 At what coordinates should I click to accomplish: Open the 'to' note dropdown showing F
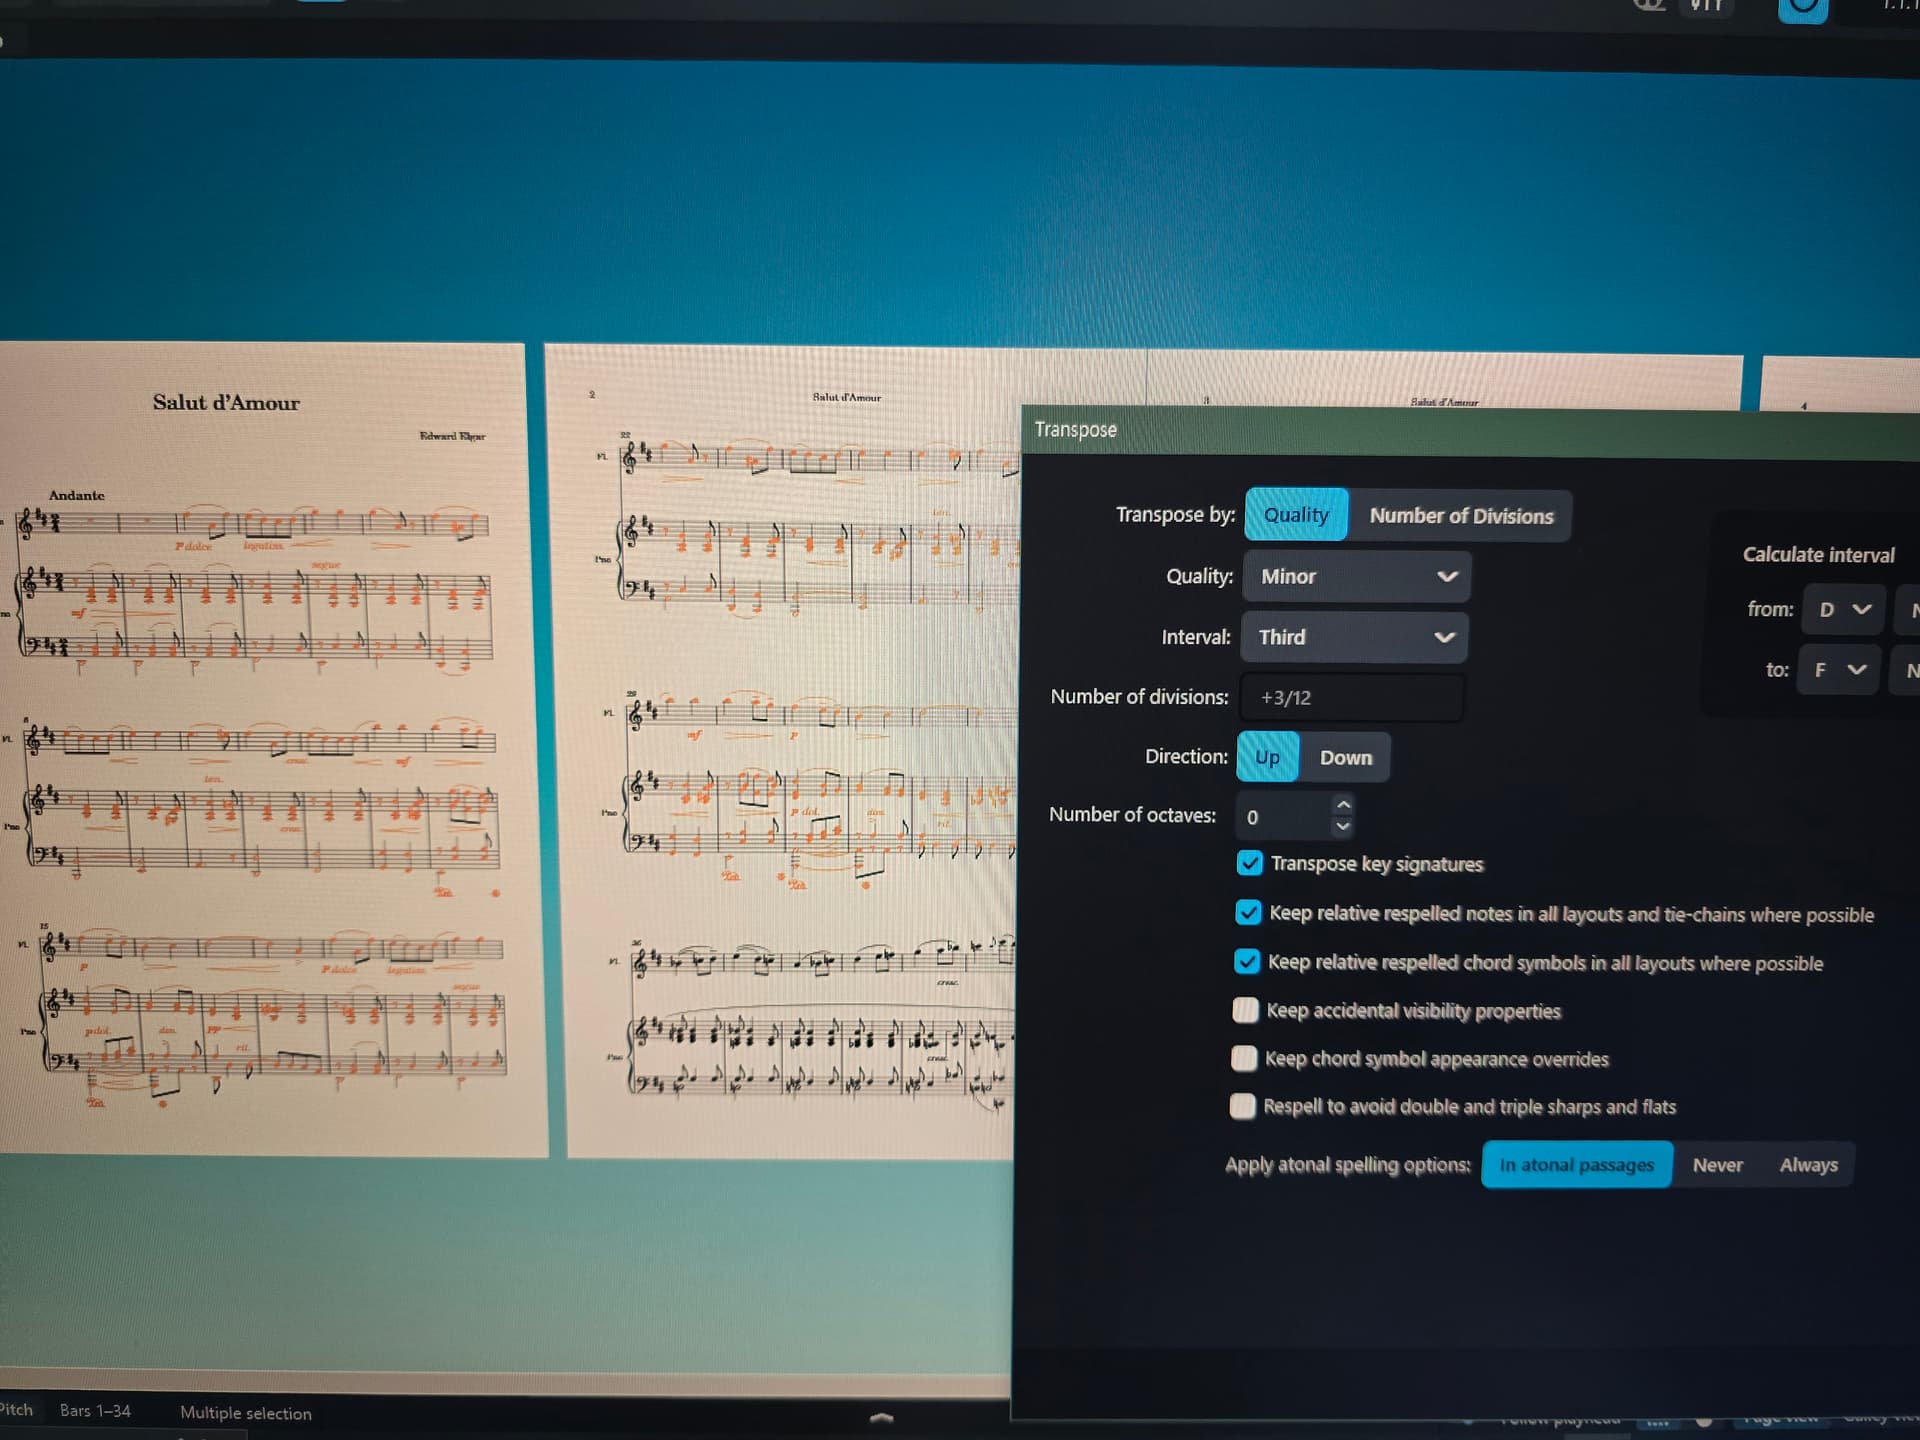[1839, 670]
